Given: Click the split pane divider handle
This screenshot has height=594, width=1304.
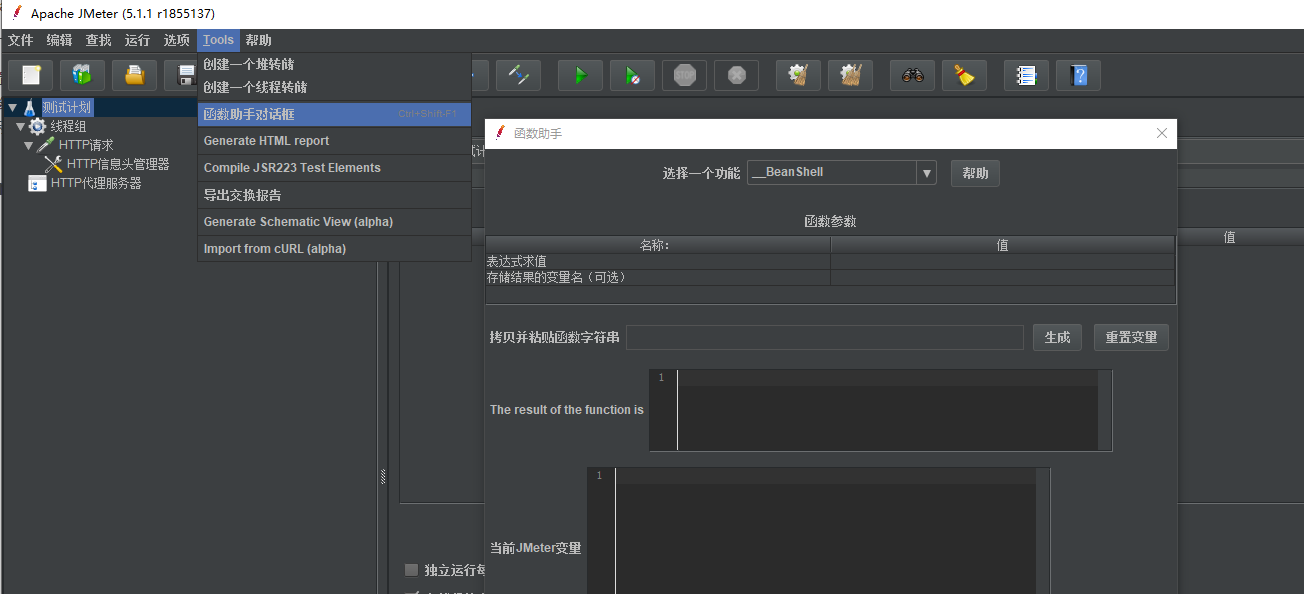Looking at the screenshot, I should [x=383, y=477].
